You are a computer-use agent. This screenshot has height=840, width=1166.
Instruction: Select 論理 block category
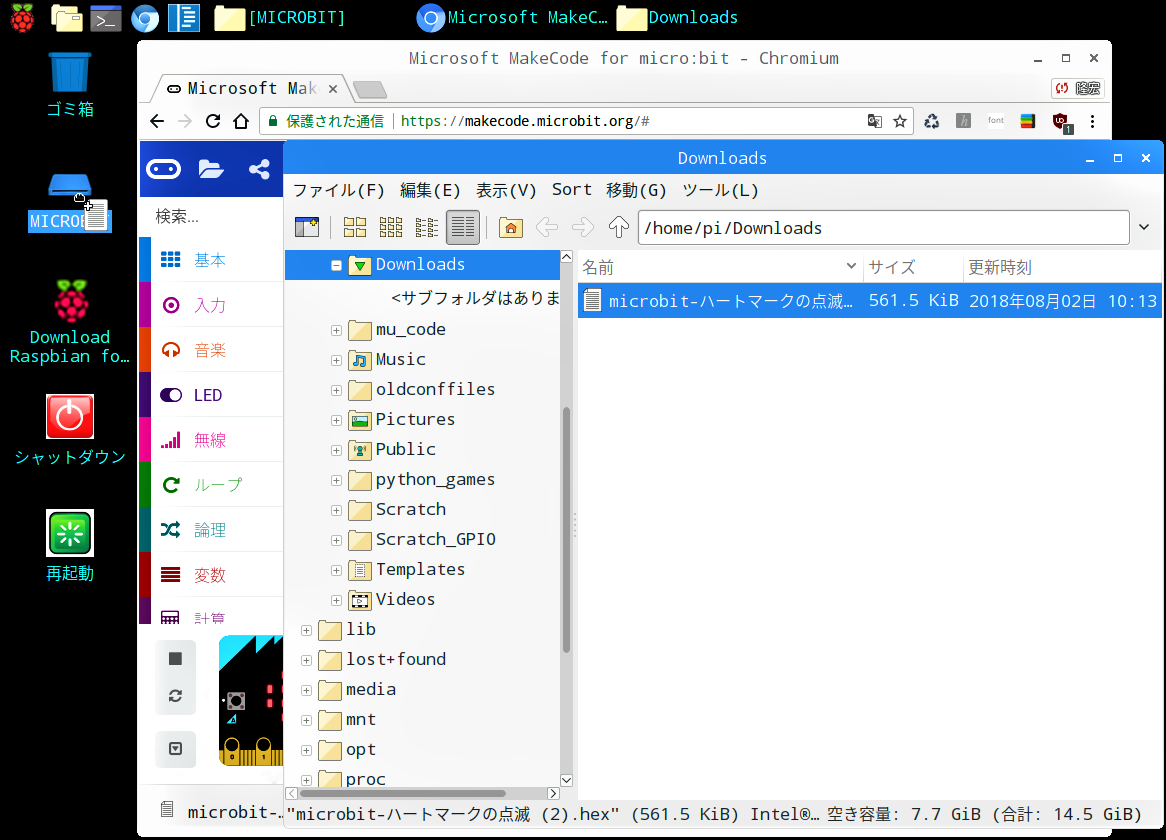211,529
